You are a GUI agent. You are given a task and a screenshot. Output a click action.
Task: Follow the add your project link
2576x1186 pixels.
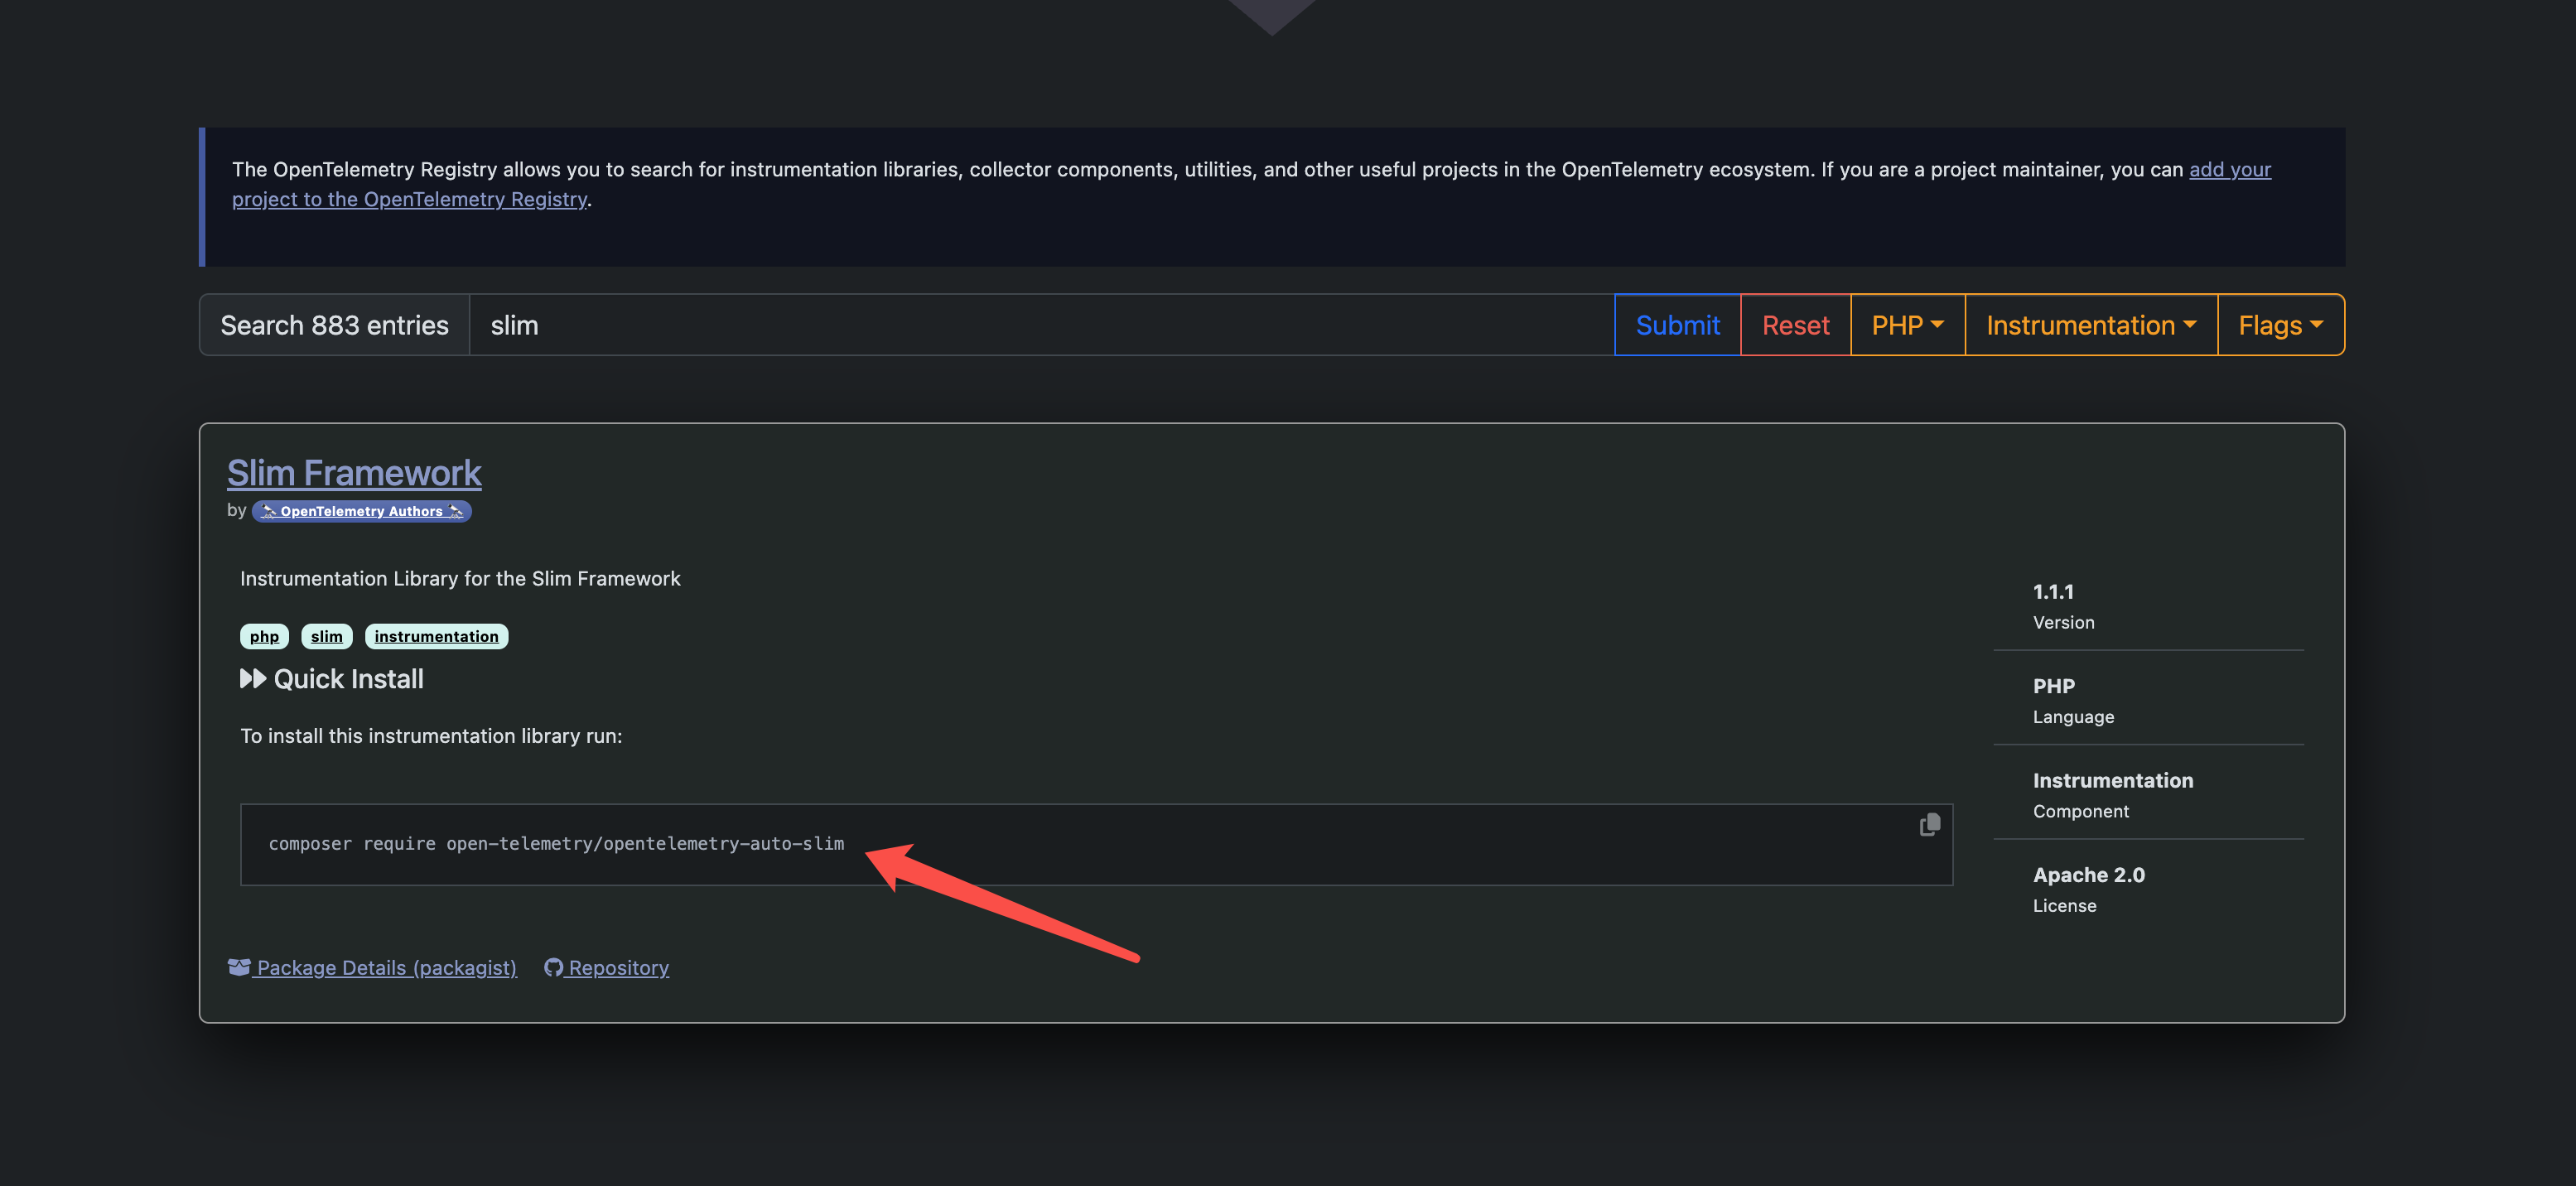(2229, 169)
